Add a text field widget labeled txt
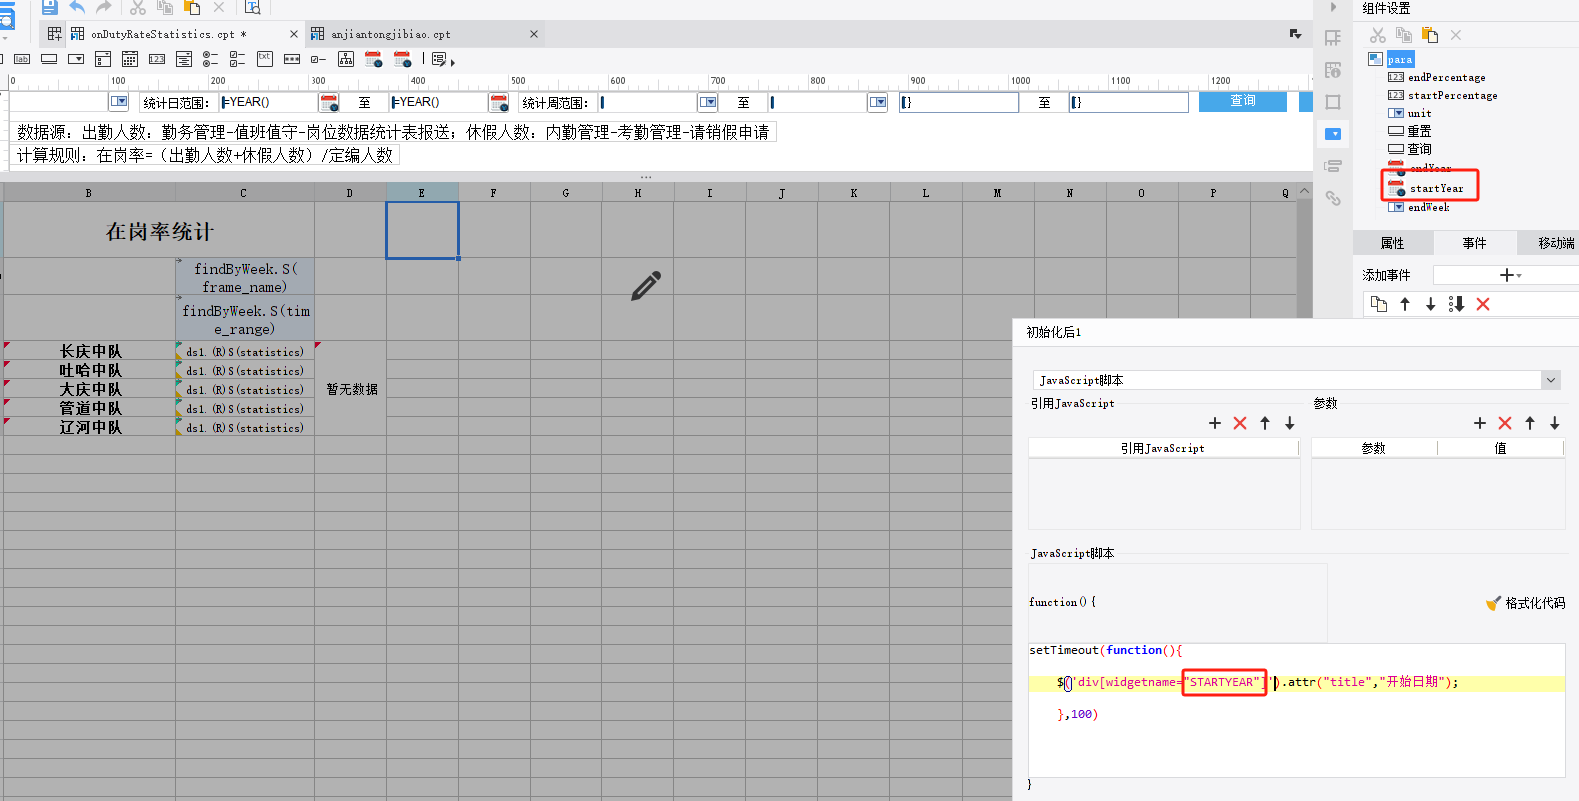Screen dimensions: 1579x801 (x=265, y=59)
